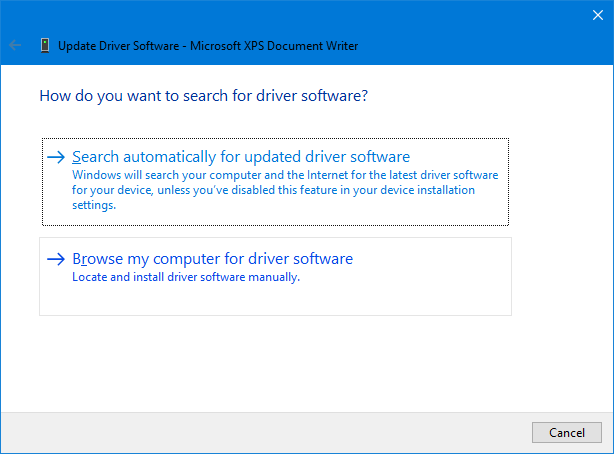The height and width of the screenshot is (454, 614).
Task: Click the back arrow in title bar
Action: pos(15,45)
